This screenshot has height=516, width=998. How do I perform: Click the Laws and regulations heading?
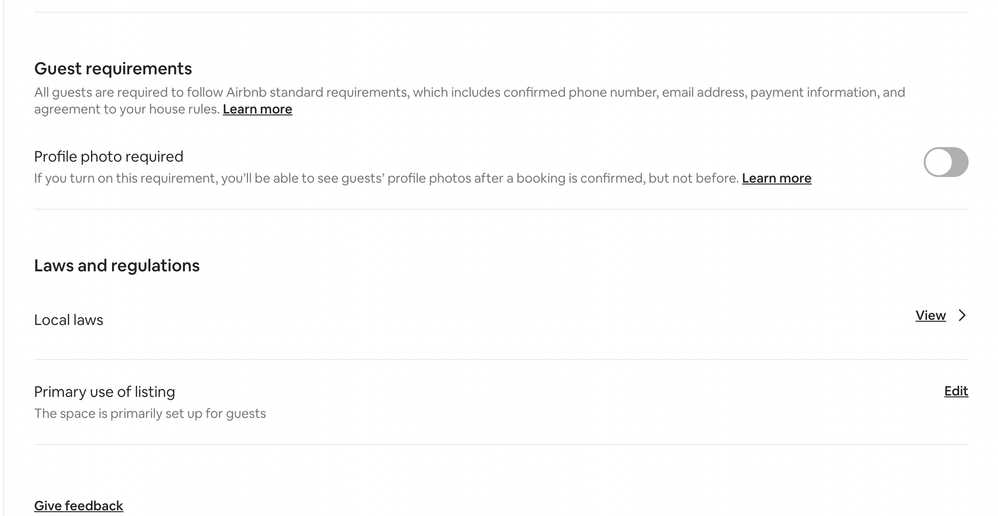point(117,266)
